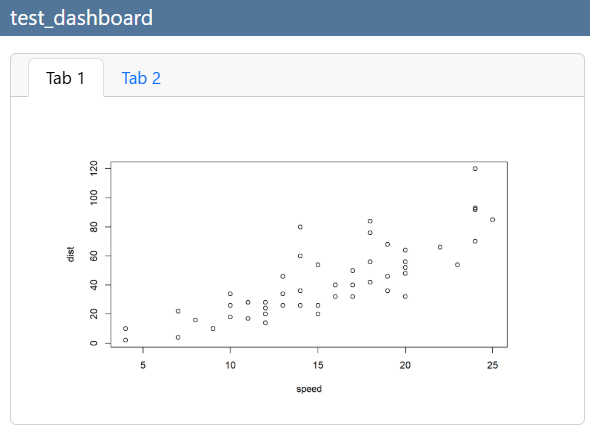Click the x-axis tick label 15
Viewport: 590px width, 432px height.
pyautogui.click(x=318, y=365)
